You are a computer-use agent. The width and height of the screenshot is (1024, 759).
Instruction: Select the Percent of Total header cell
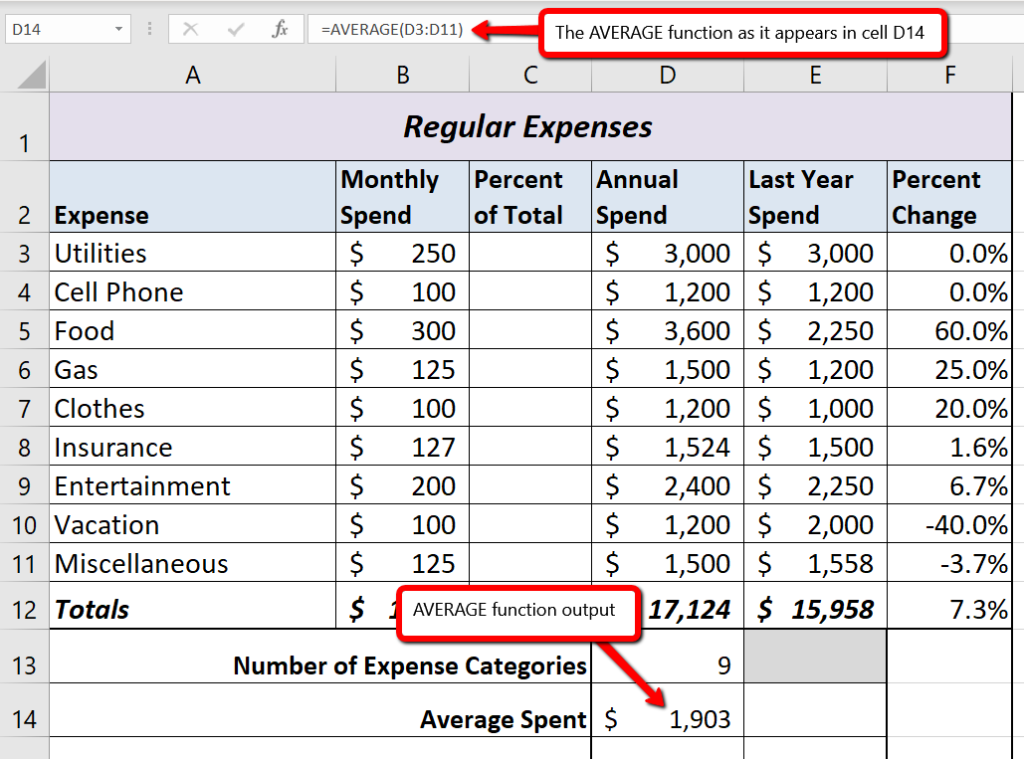(x=530, y=197)
